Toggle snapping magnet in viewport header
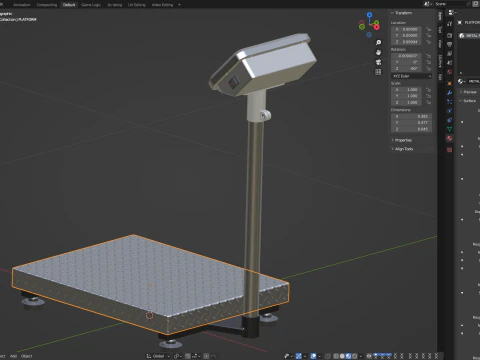 pyautogui.click(x=188, y=356)
